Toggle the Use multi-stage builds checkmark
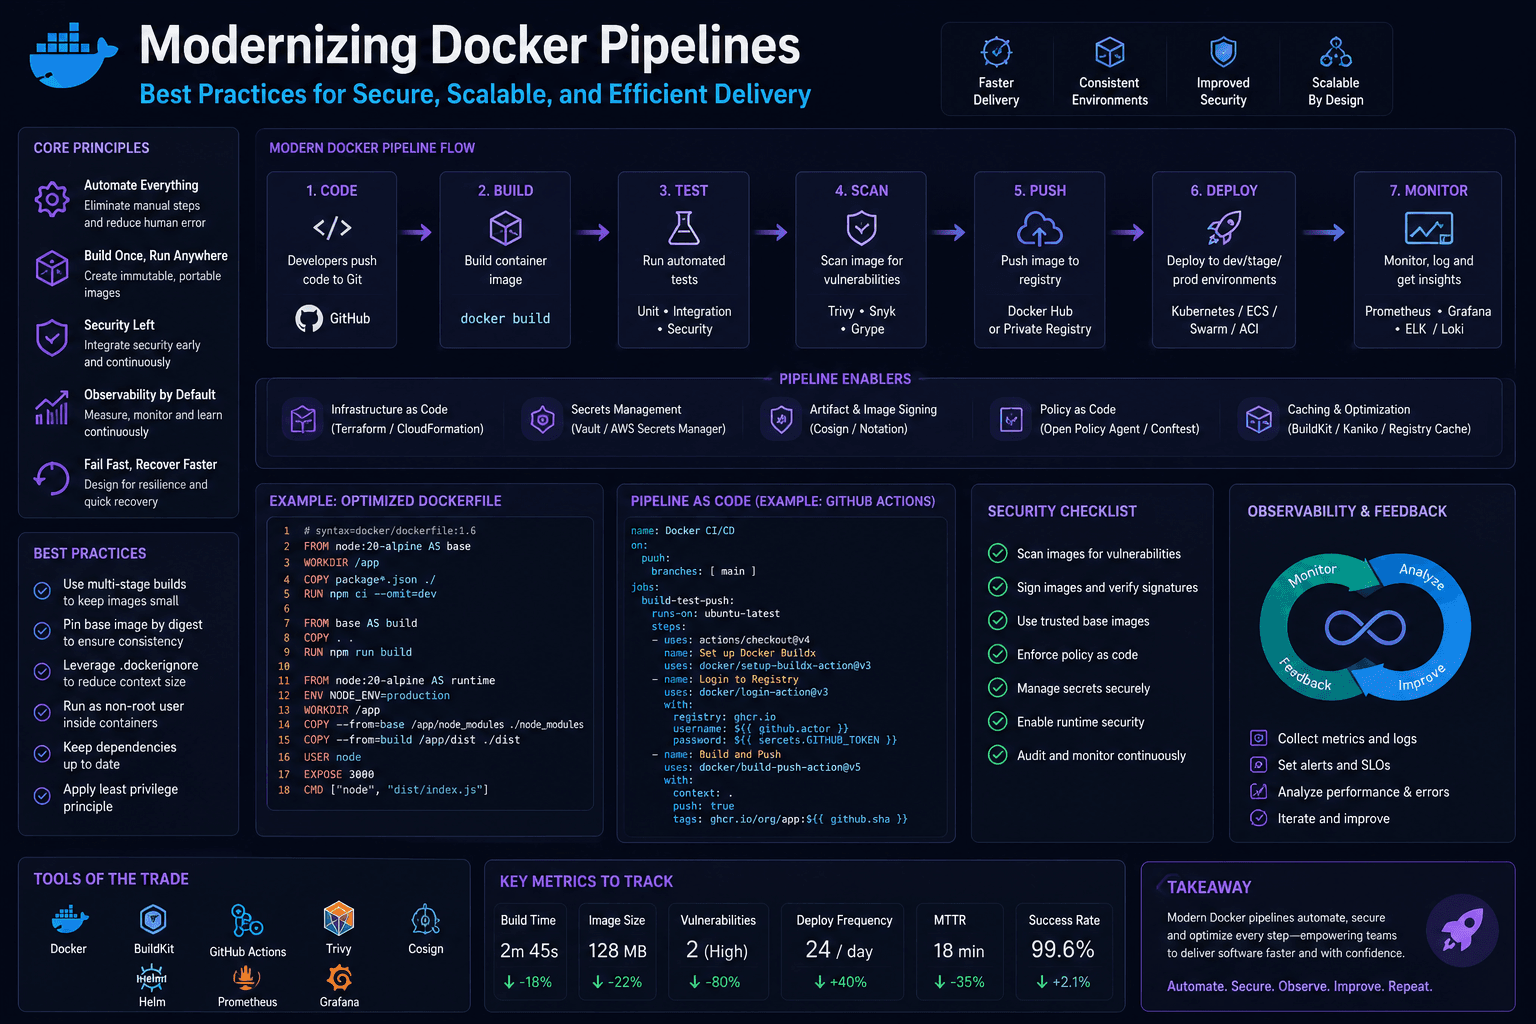Image resolution: width=1536 pixels, height=1024 pixels. [42, 590]
